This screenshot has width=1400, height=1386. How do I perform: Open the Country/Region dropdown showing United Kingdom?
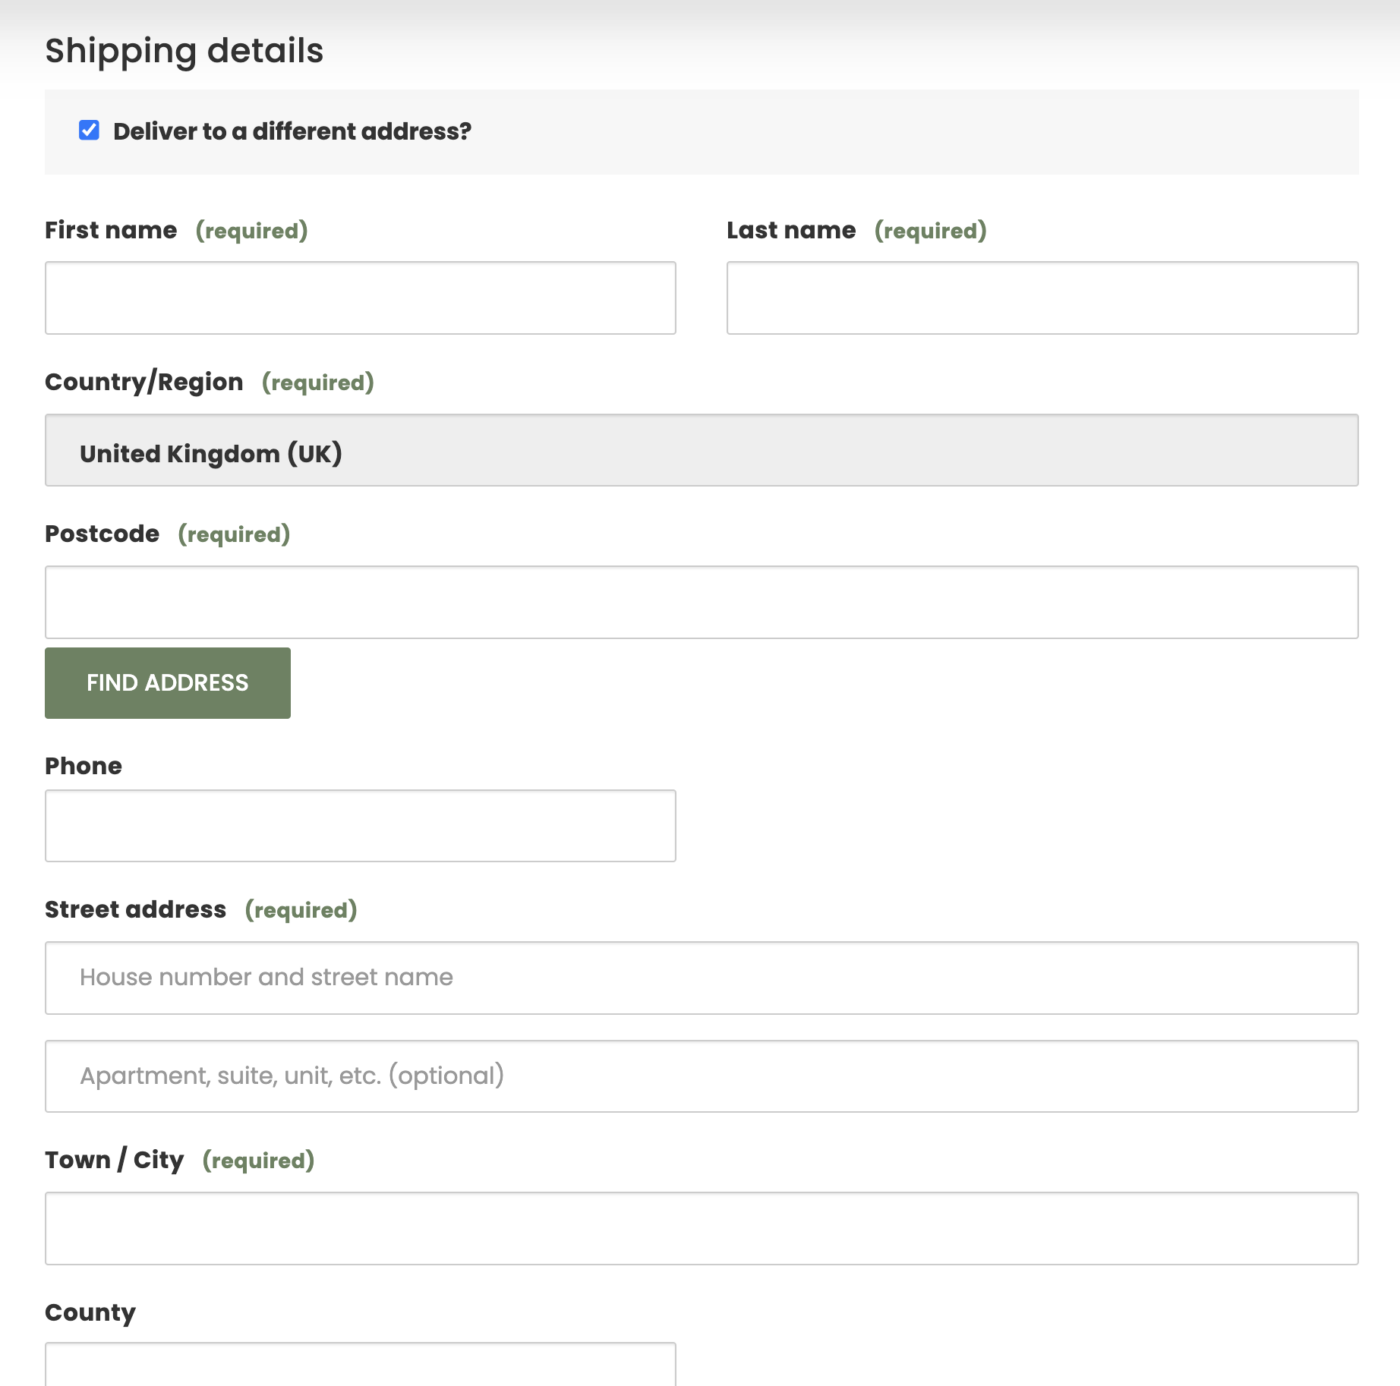701,451
